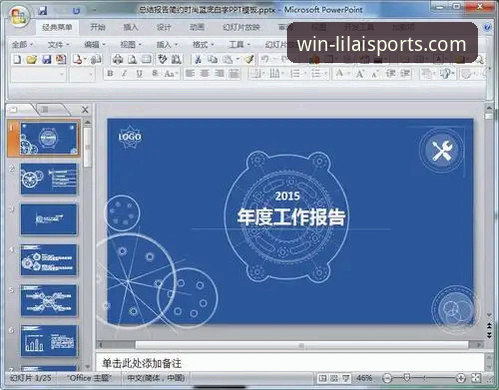Click the Office orb button
Screen dimensions: 499x390
tap(19, 17)
